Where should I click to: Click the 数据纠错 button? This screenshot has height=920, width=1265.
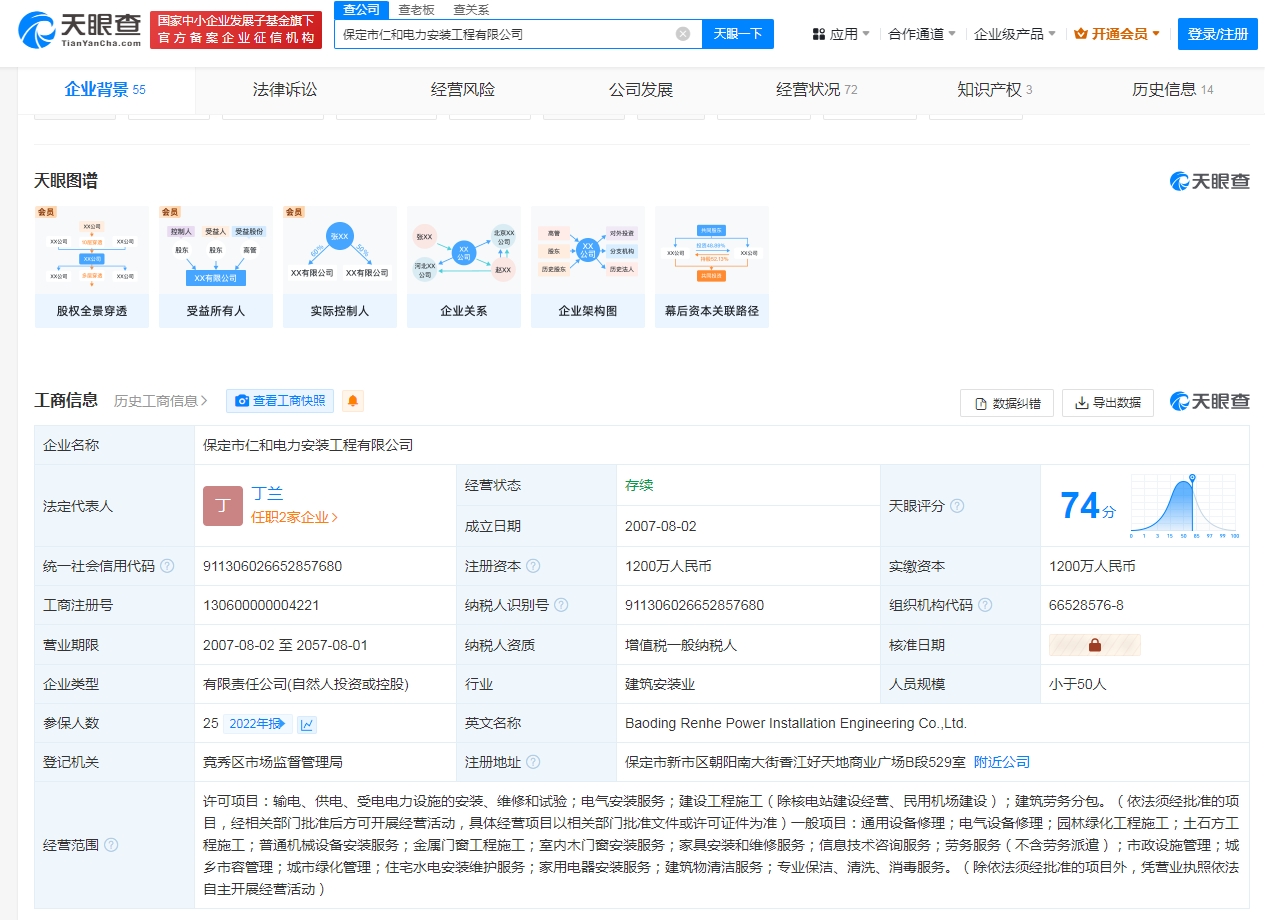pos(1007,403)
